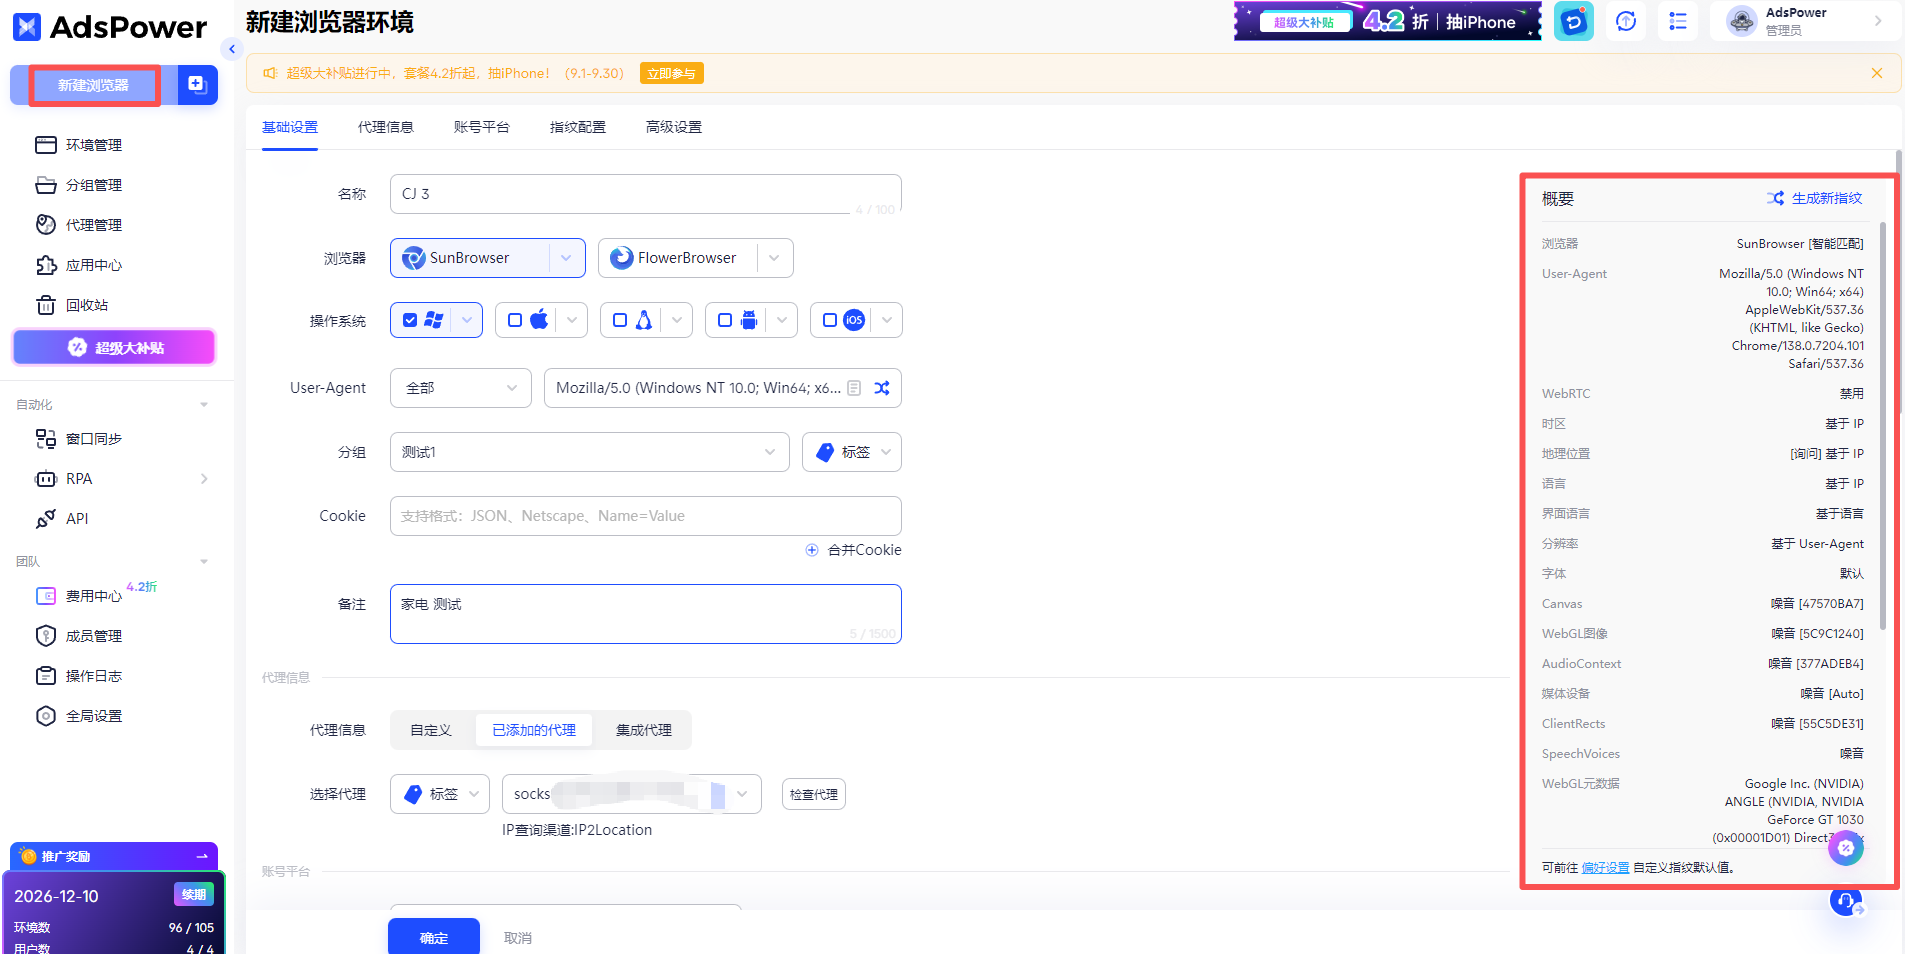Click 立即参与 banner button

(671, 73)
